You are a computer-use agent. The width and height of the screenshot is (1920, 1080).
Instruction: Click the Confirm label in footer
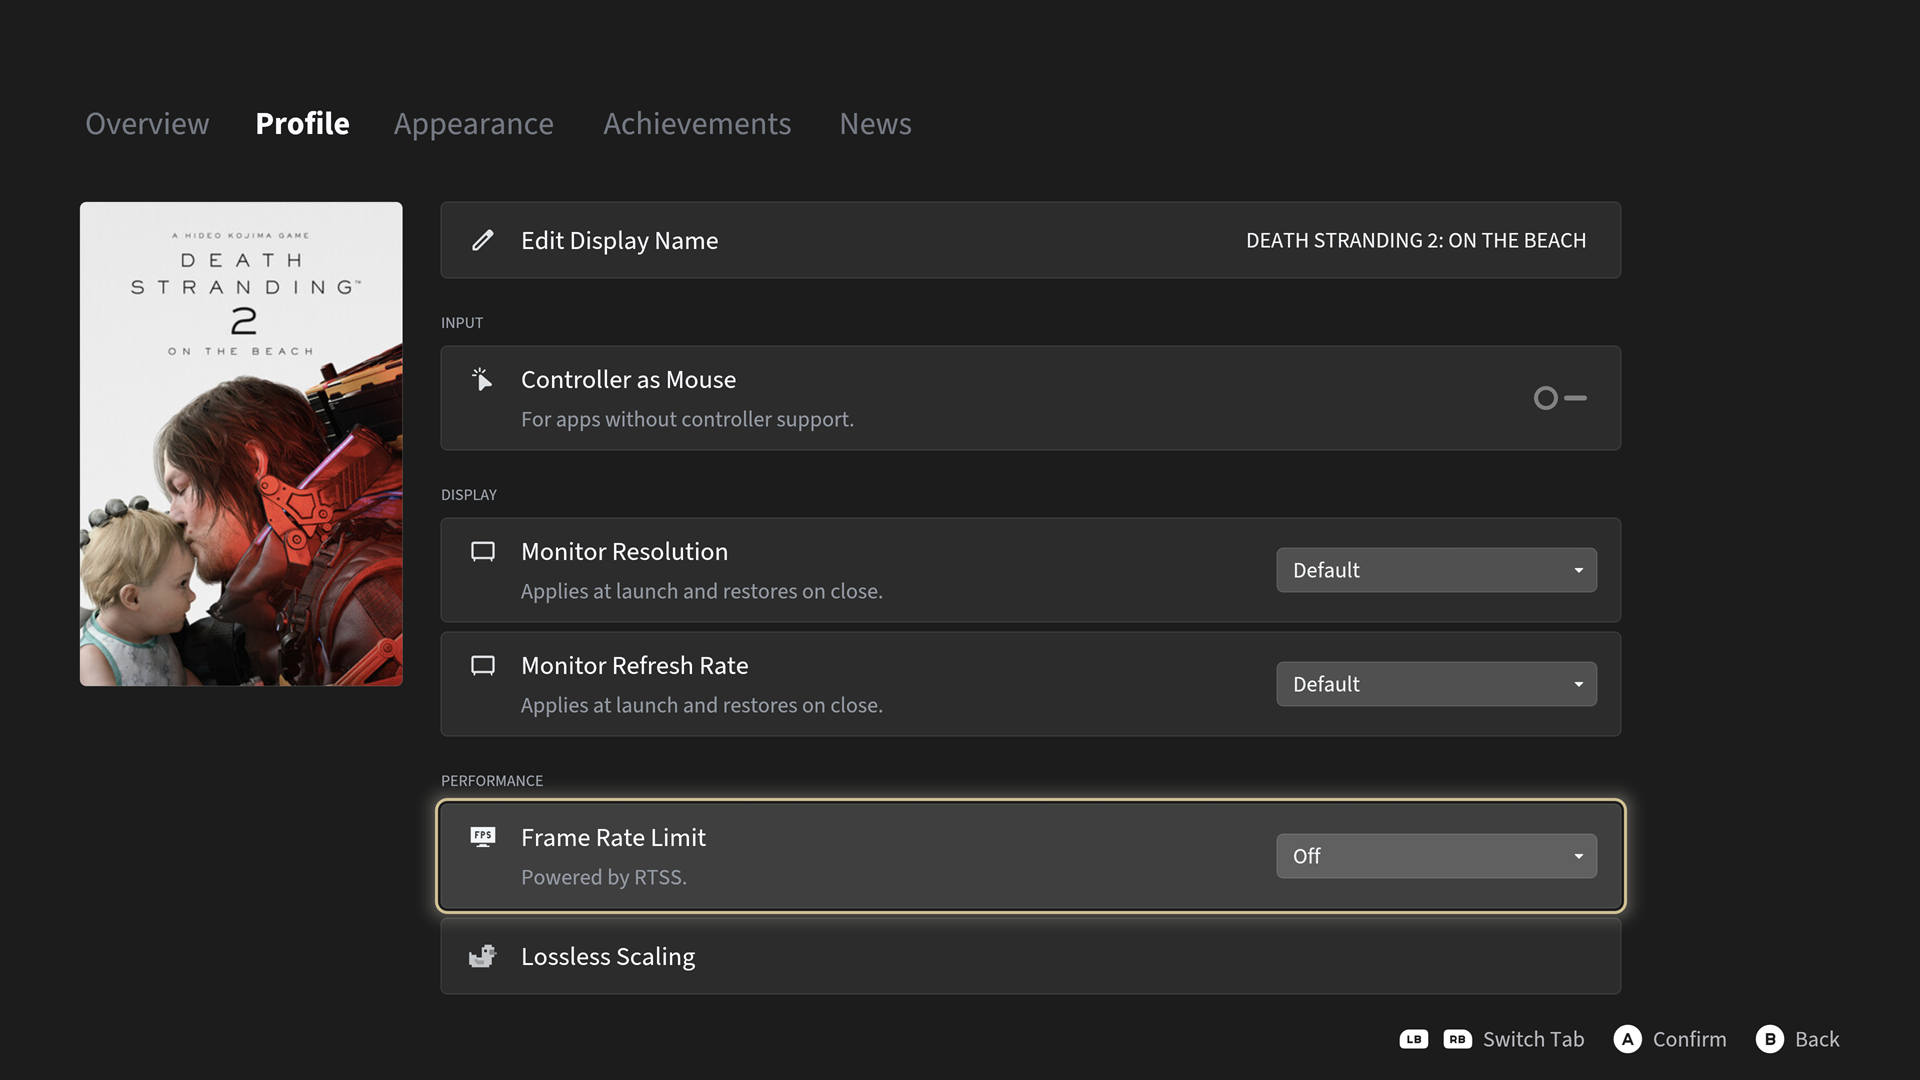click(x=1689, y=1039)
